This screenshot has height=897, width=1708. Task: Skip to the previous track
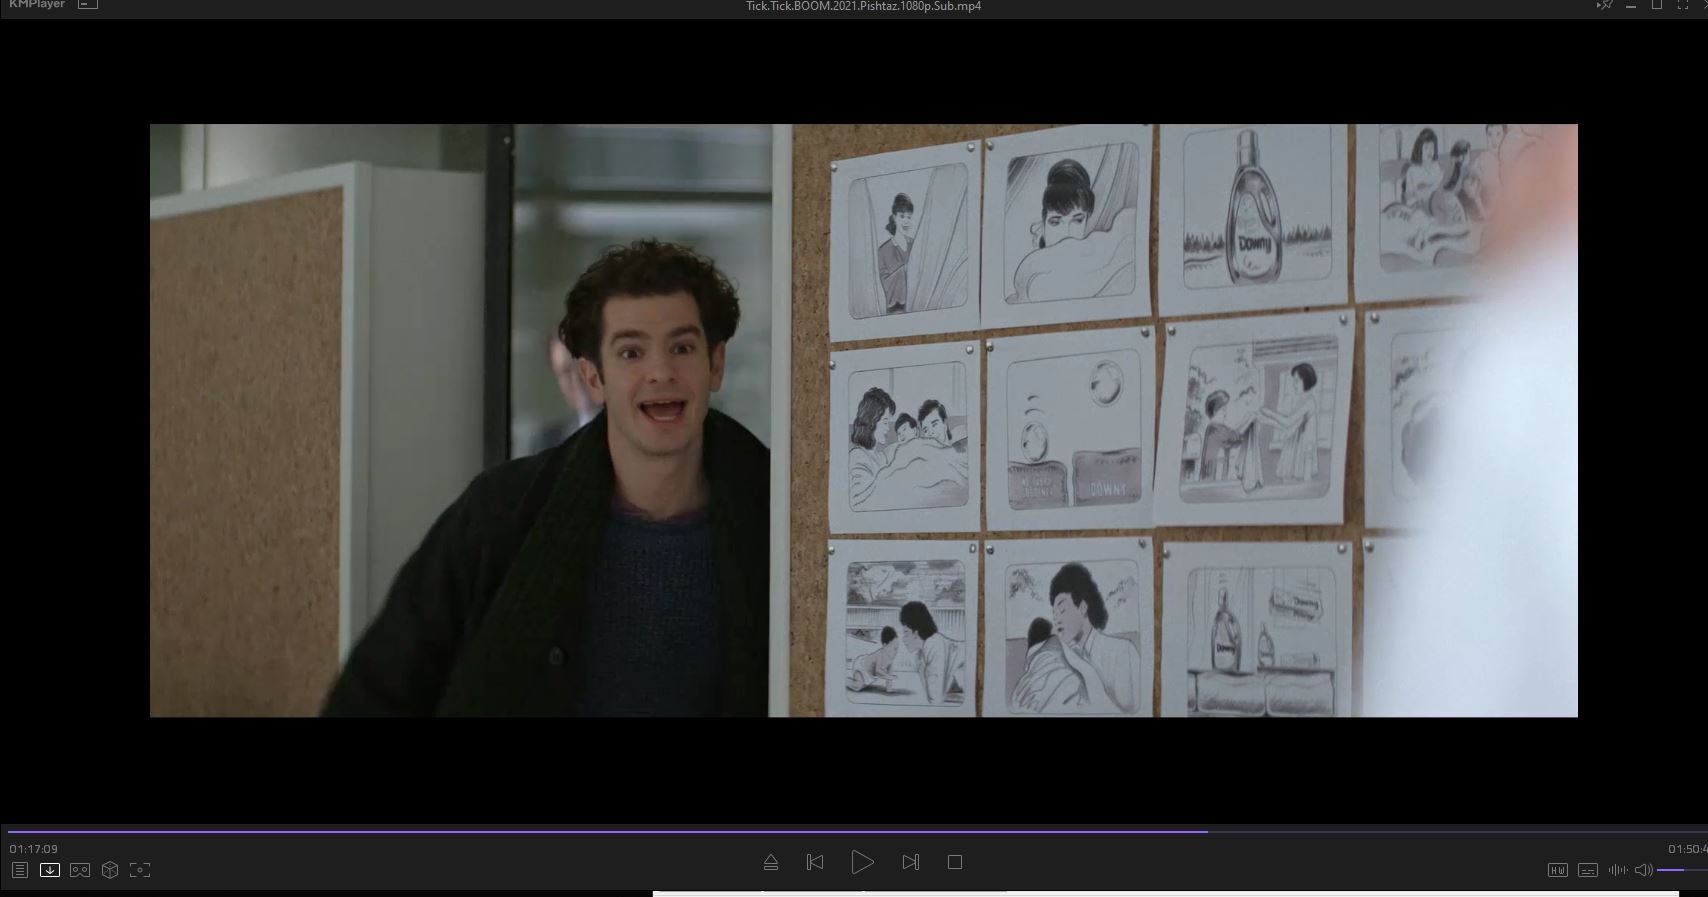(815, 862)
